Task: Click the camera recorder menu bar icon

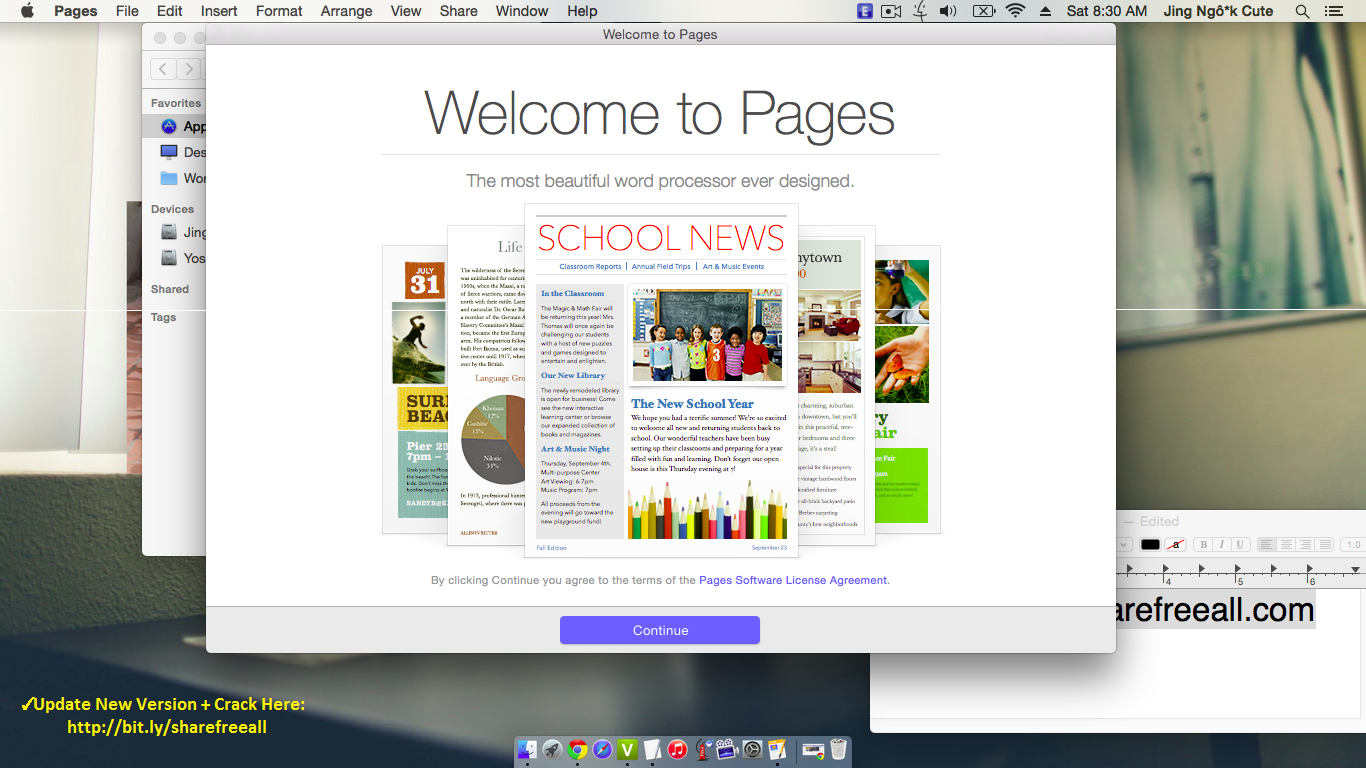Action: tap(891, 11)
